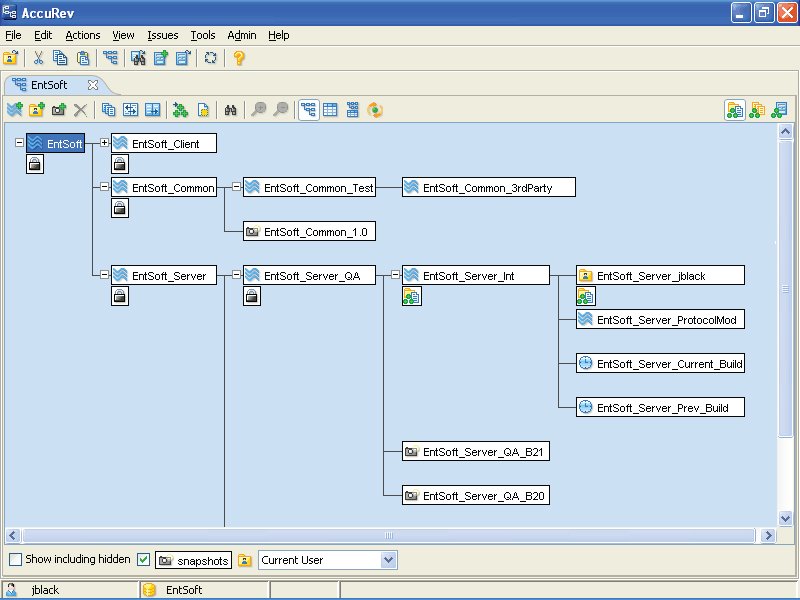The image size is (800, 600).
Task: Enable the Show including hidden checkbox
Action: tap(16, 559)
